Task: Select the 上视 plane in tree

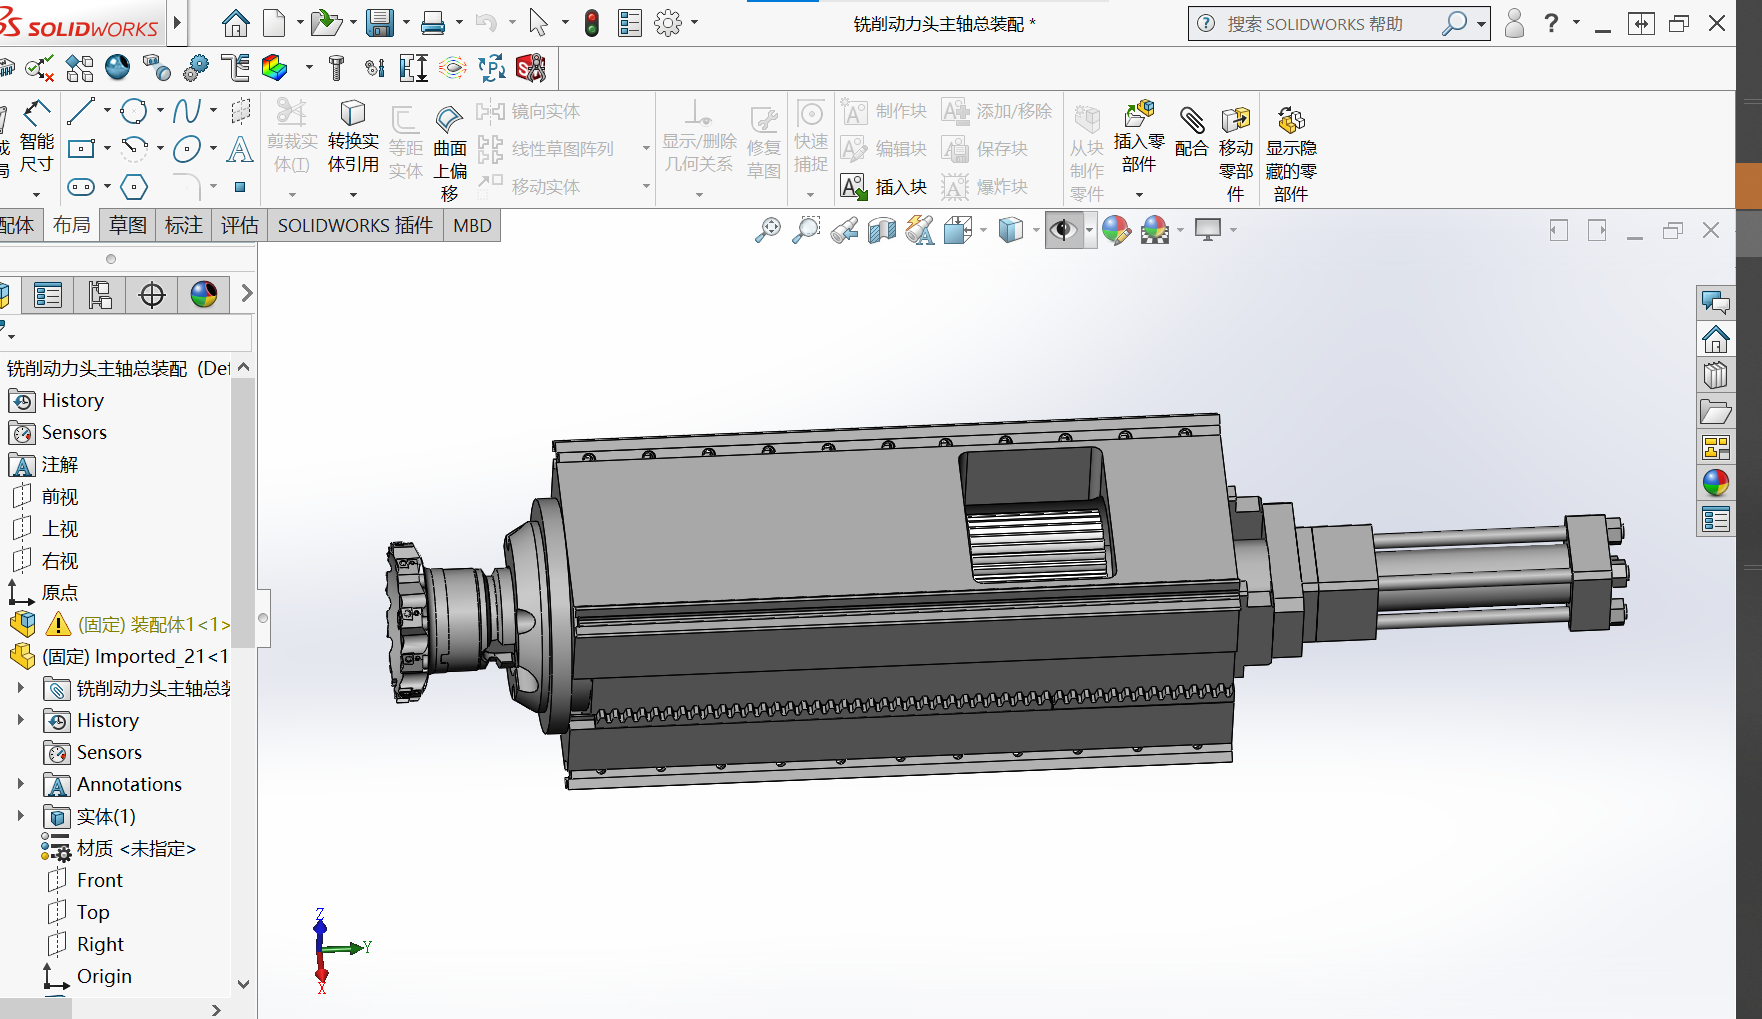Action: (x=60, y=529)
